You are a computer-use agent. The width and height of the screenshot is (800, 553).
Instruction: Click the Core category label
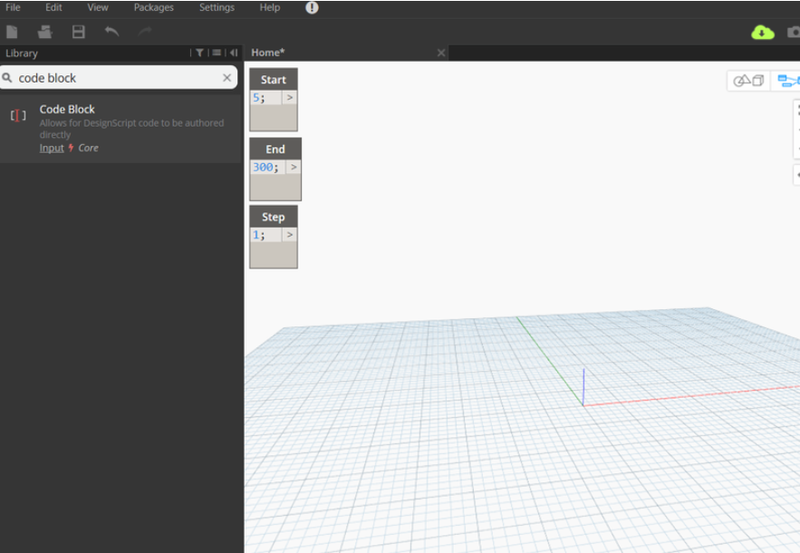tap(88, 148)
